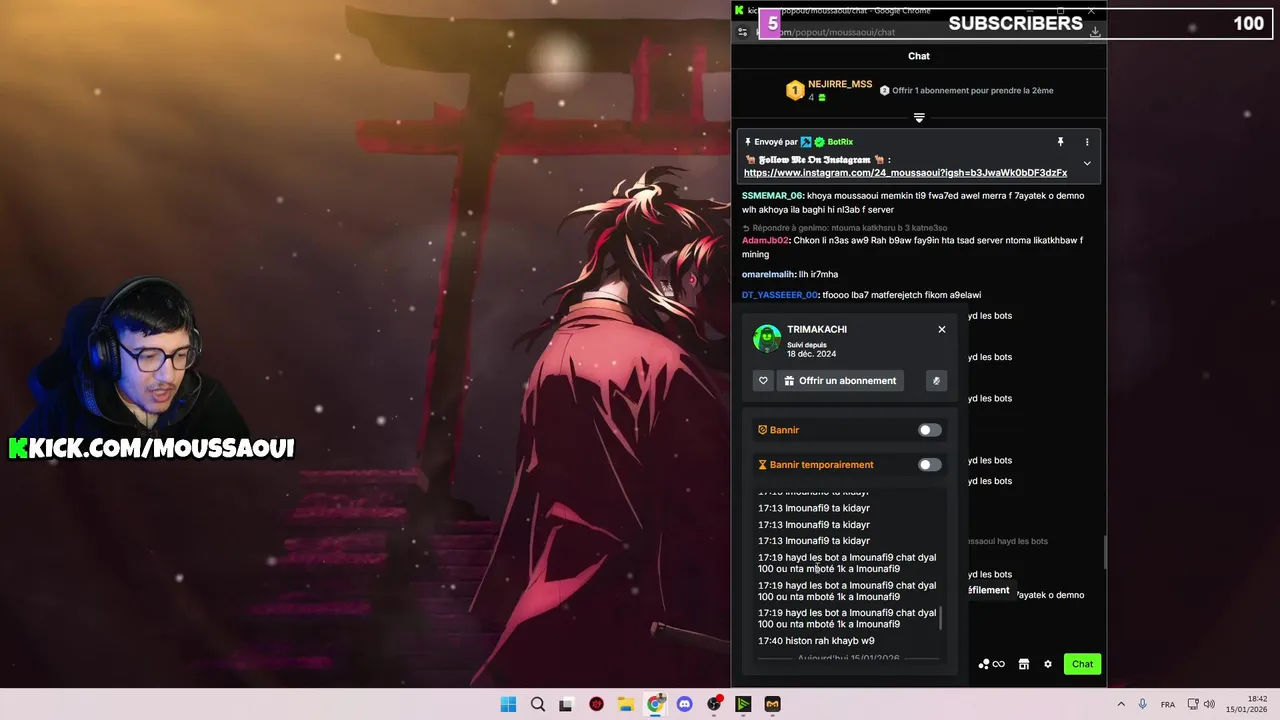Image resolution: width=1280 pixels, height=720 pixels.
Task: Click username omarelmalih in chat
Action: [x=768, y=274]
